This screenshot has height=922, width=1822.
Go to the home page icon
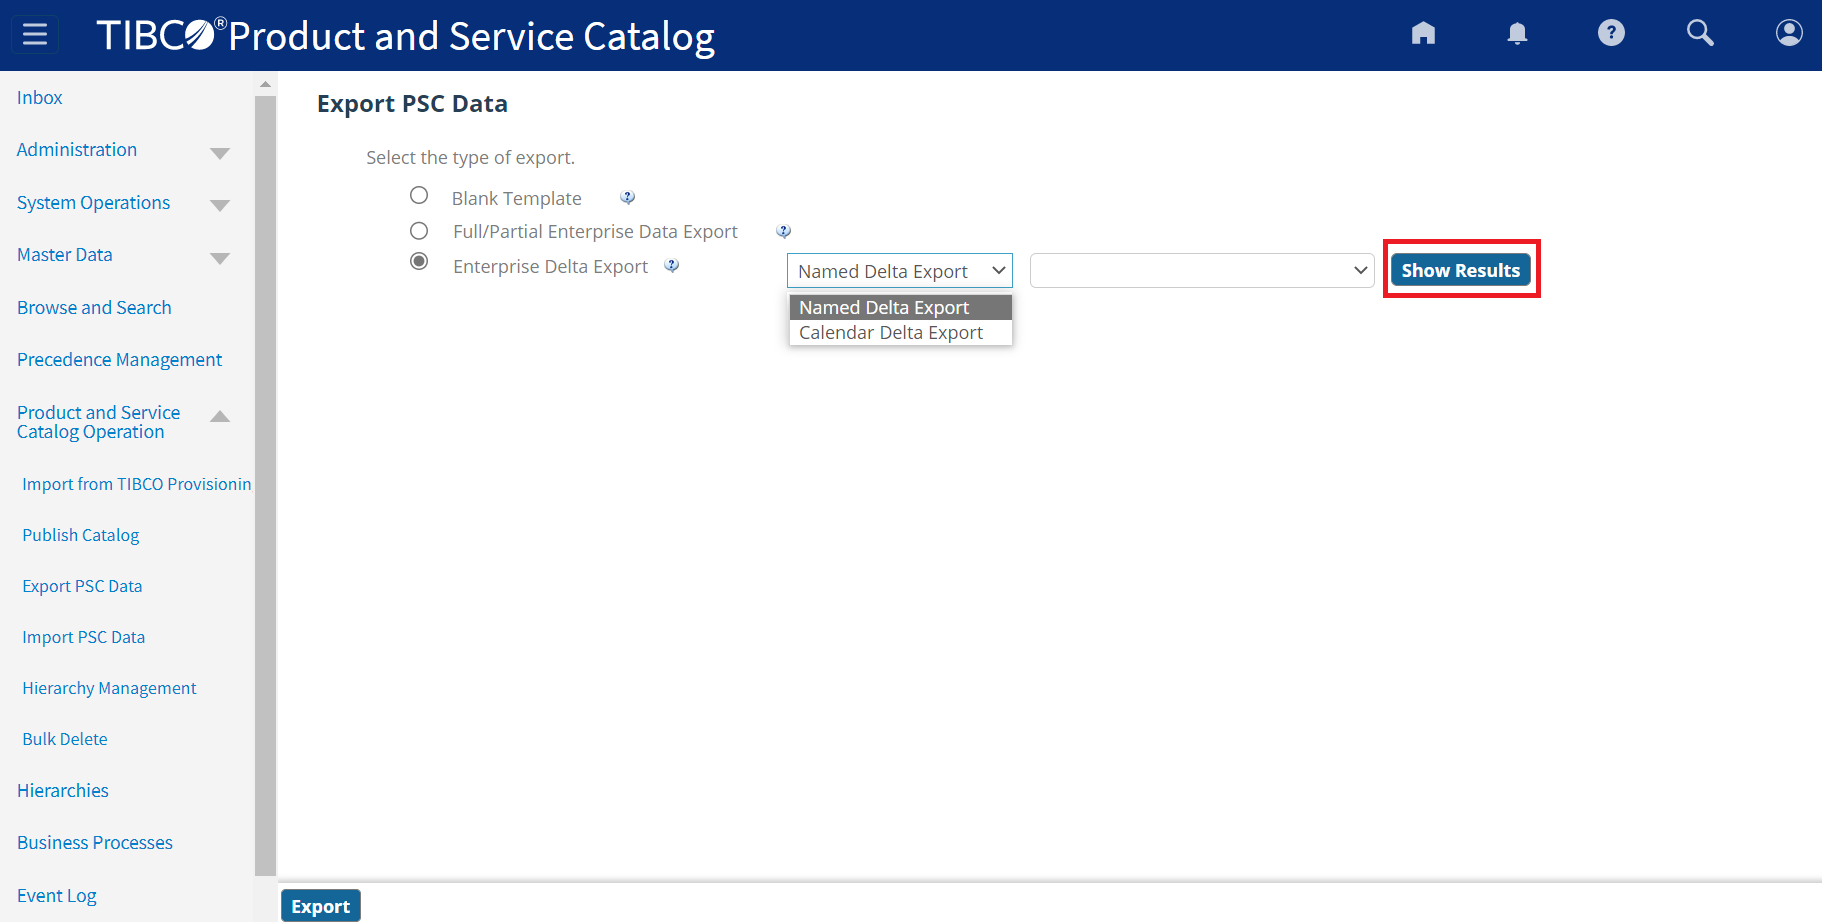1423,34
